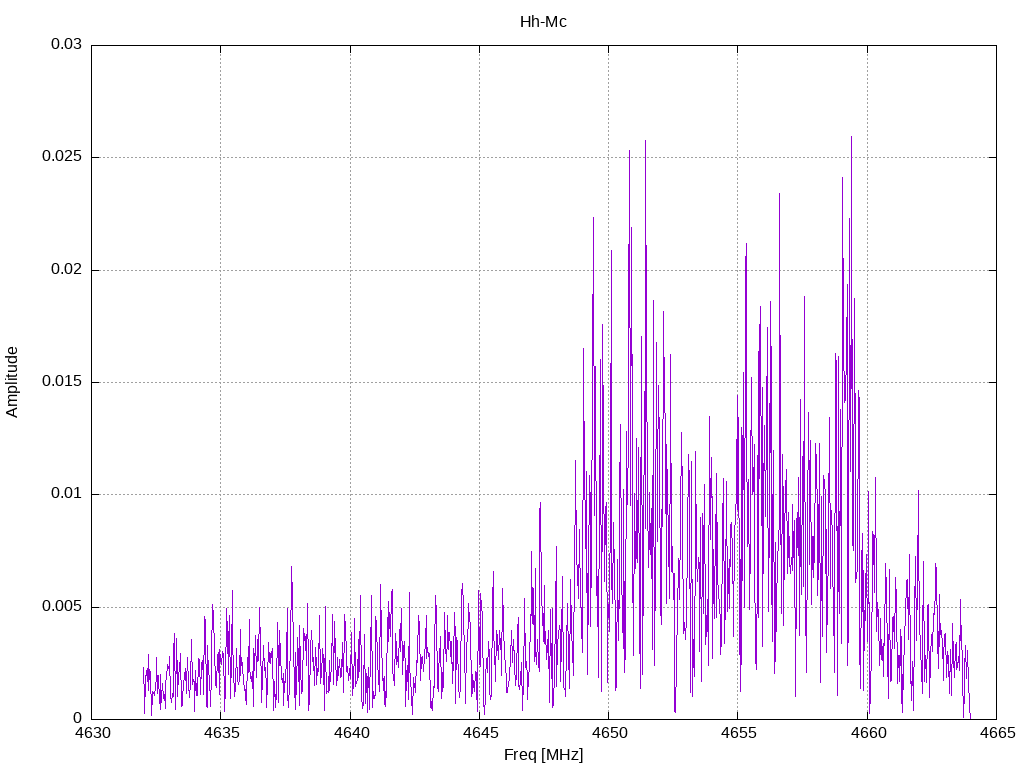Click the x-axis tick label 4635
This screenshot has height=768, width=1024.
click(x=221, y=733)
